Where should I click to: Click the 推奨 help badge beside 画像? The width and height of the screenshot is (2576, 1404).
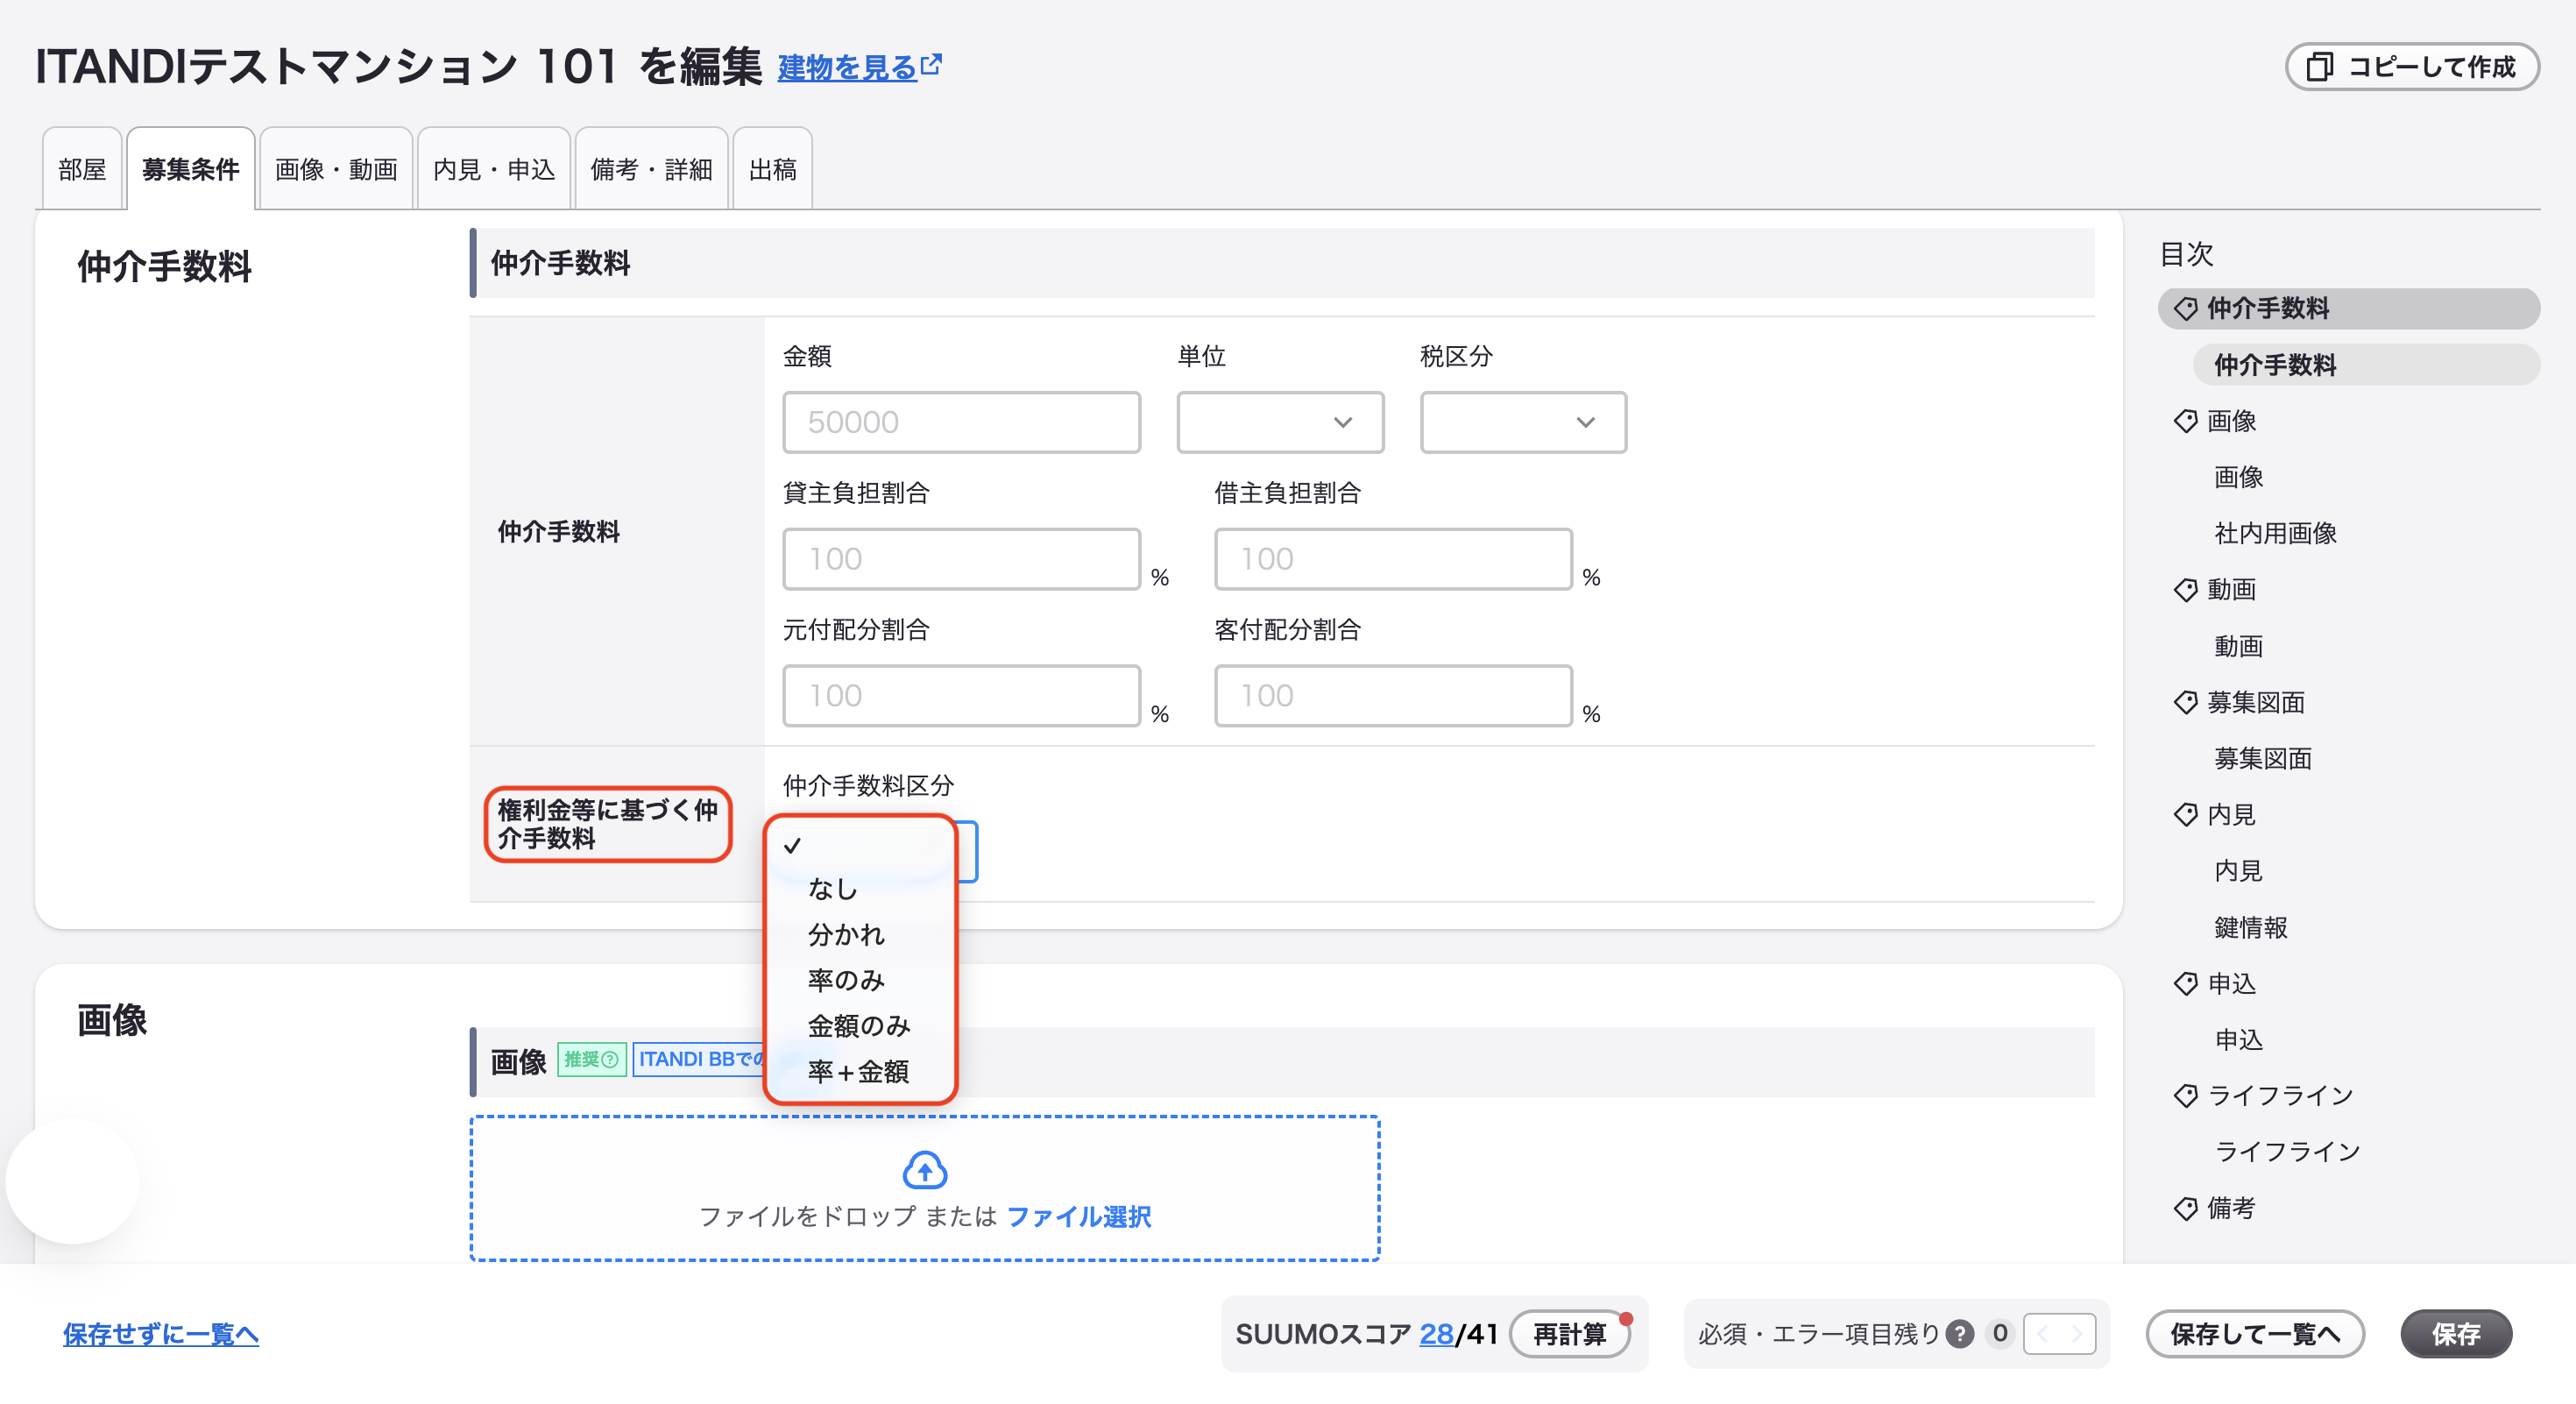coord(591,1059)
